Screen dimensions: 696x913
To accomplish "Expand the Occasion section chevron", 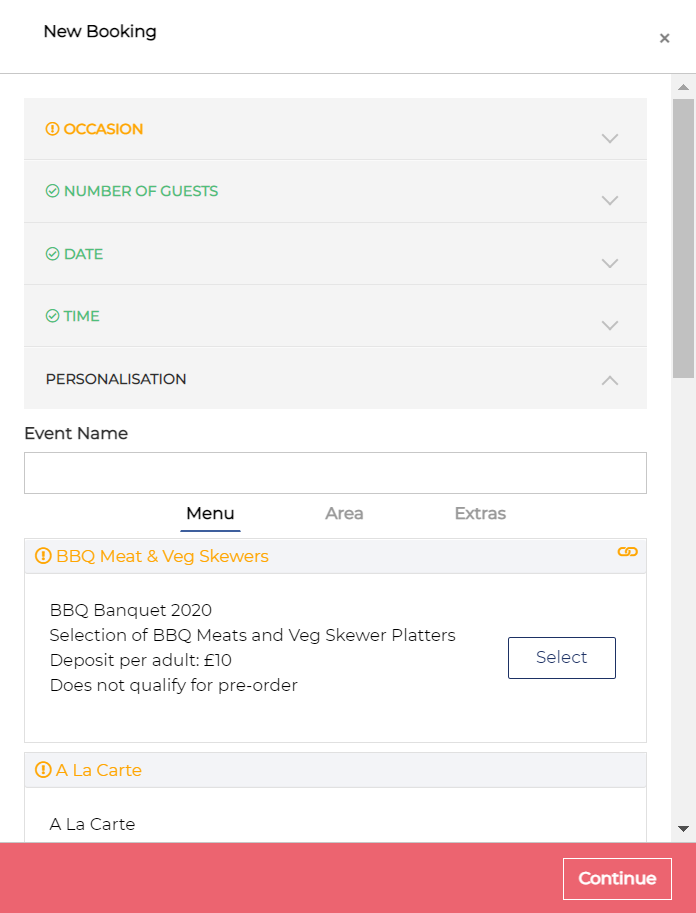I will pyautogui.click(x=610, y=138).
